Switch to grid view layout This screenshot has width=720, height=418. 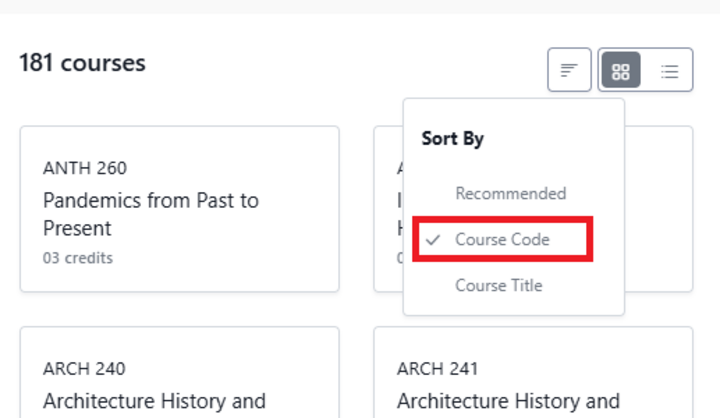click(621, 71)
